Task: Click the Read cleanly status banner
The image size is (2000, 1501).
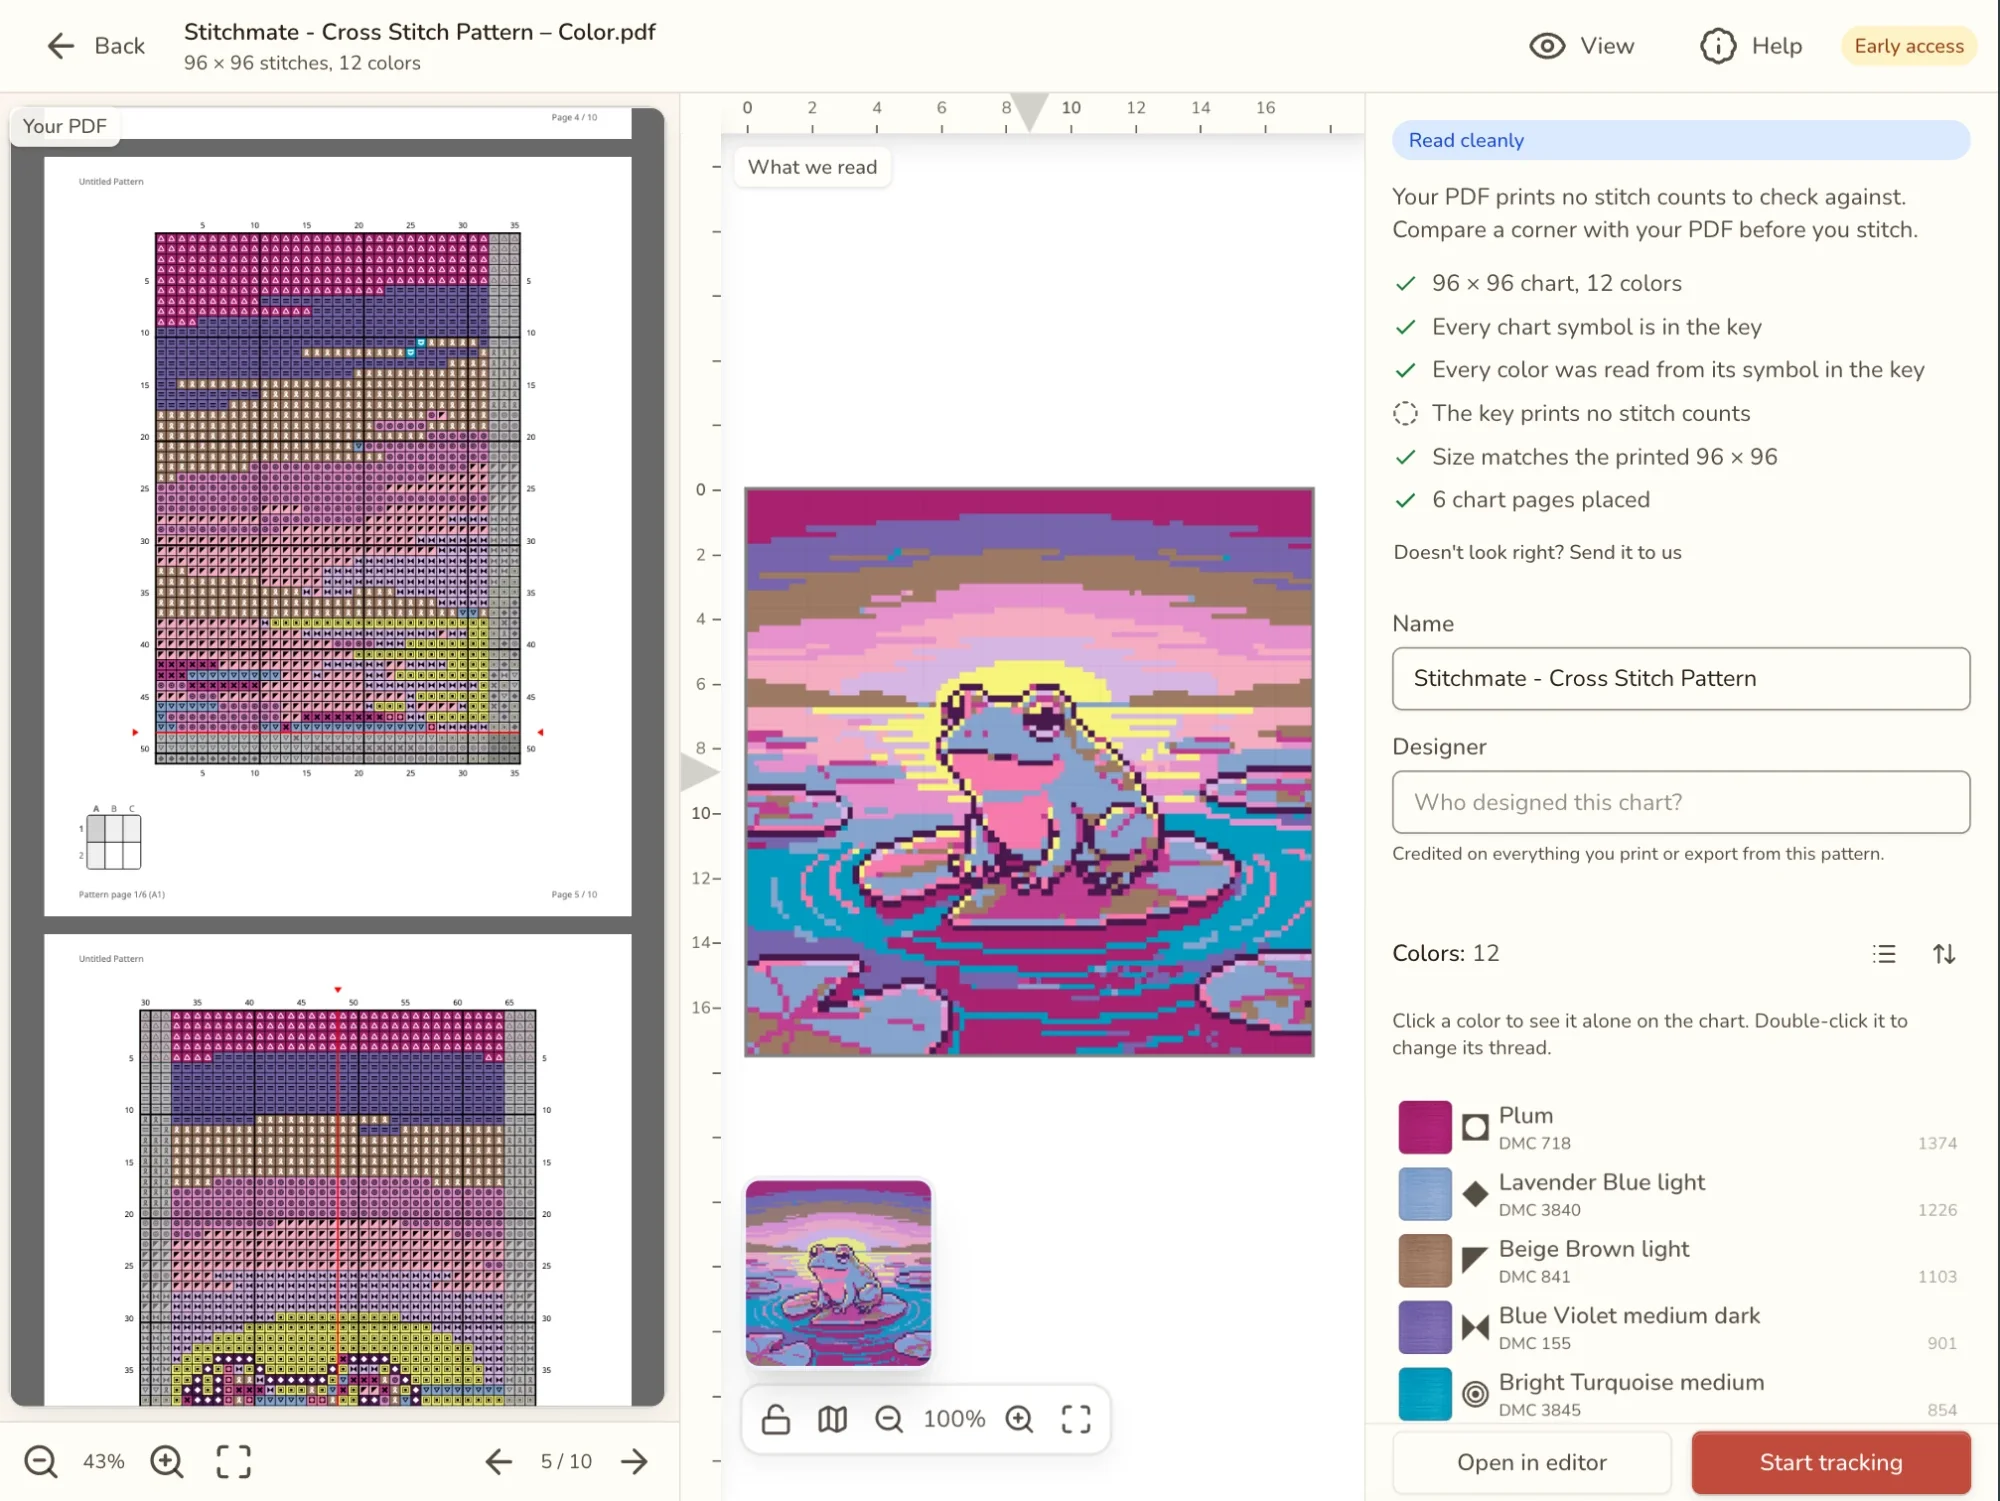Action: (1680, 140)
